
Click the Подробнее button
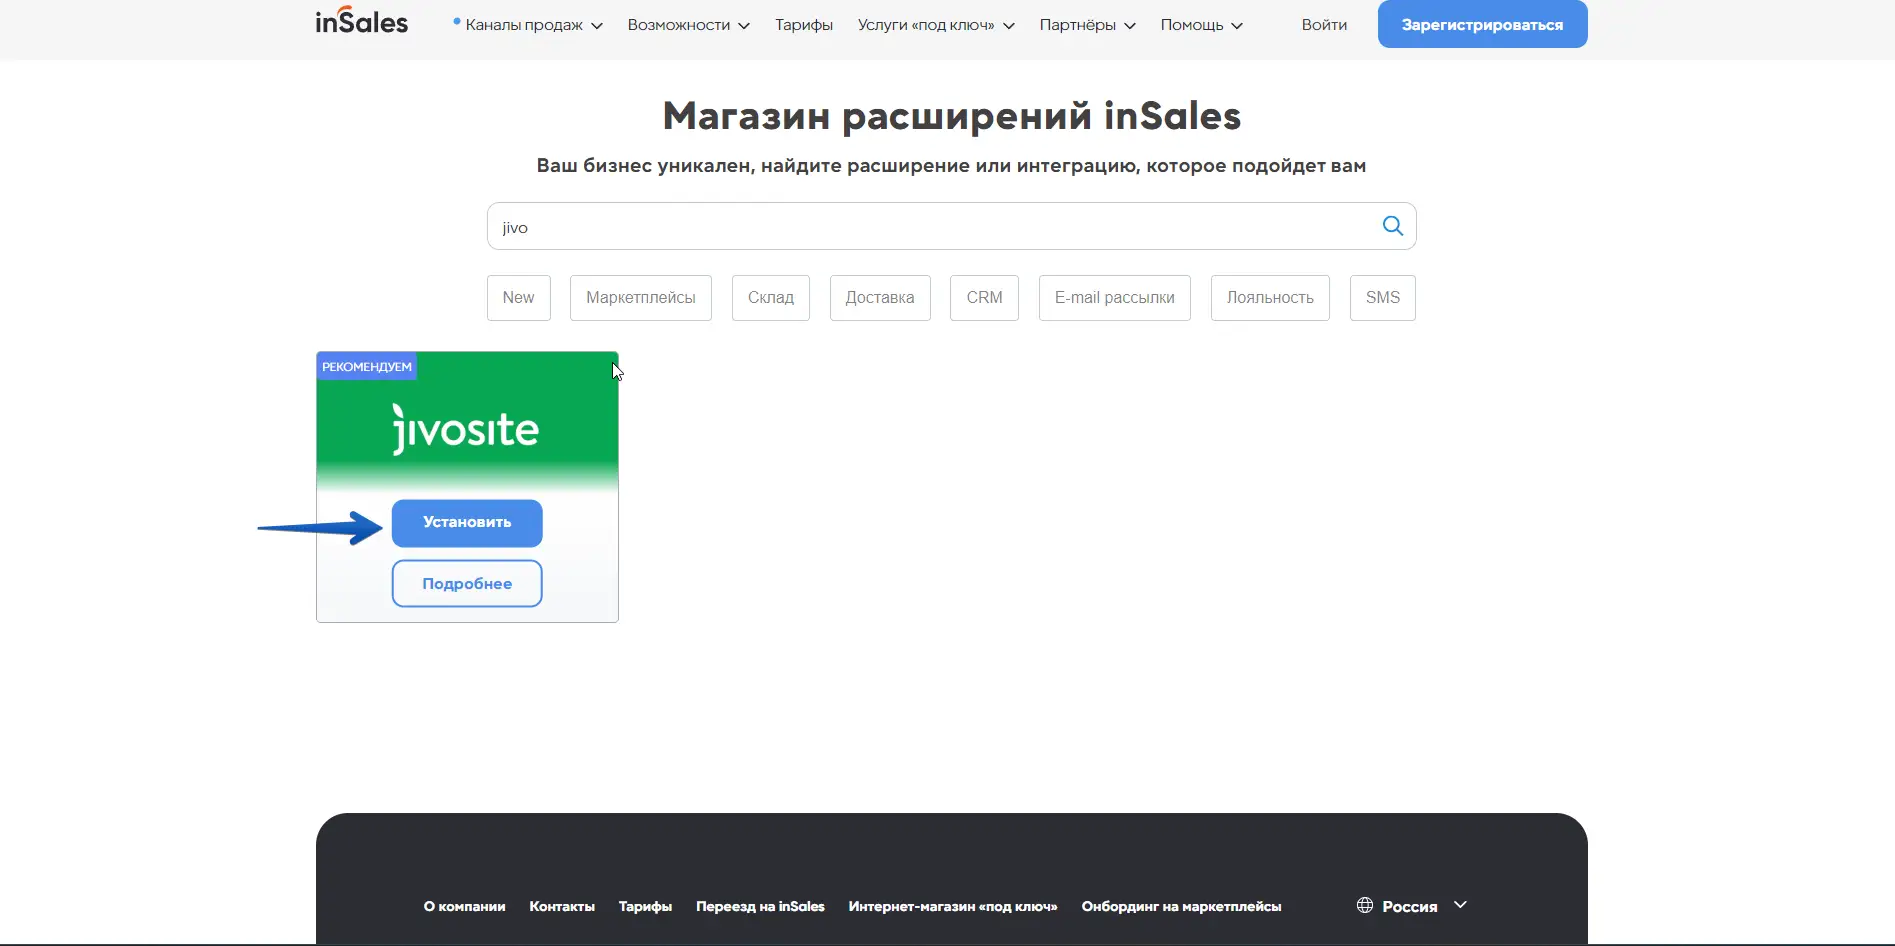click(467, 584)
